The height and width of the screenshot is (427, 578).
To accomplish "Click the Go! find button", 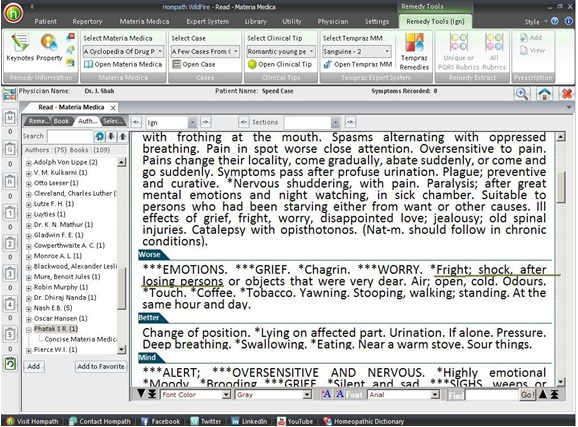I will (527, 395).
